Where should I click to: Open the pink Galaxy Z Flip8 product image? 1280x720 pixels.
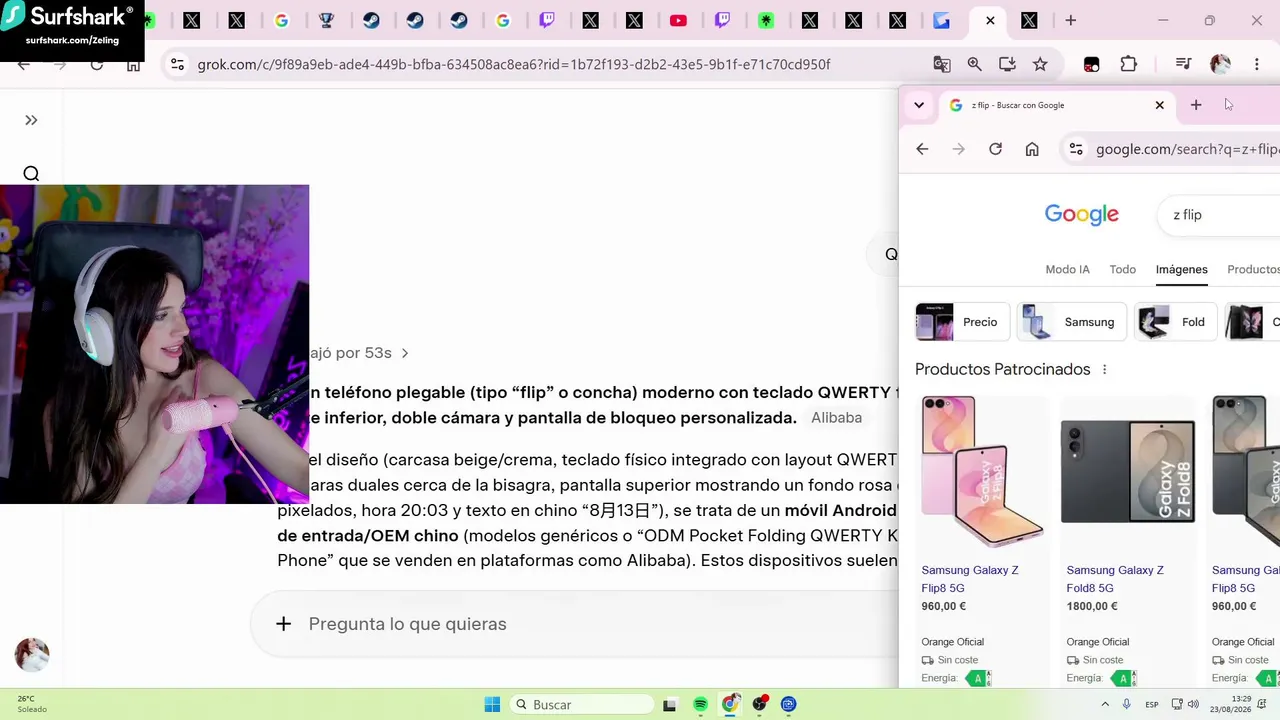[982, 472]
